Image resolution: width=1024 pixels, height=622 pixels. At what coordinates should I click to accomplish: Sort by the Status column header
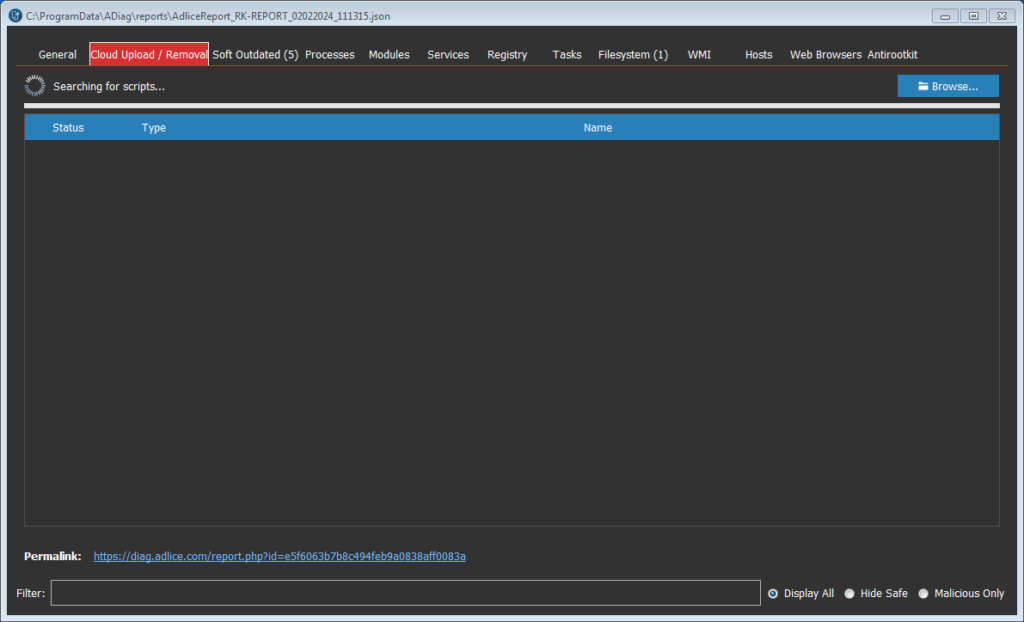click(68, 128)
